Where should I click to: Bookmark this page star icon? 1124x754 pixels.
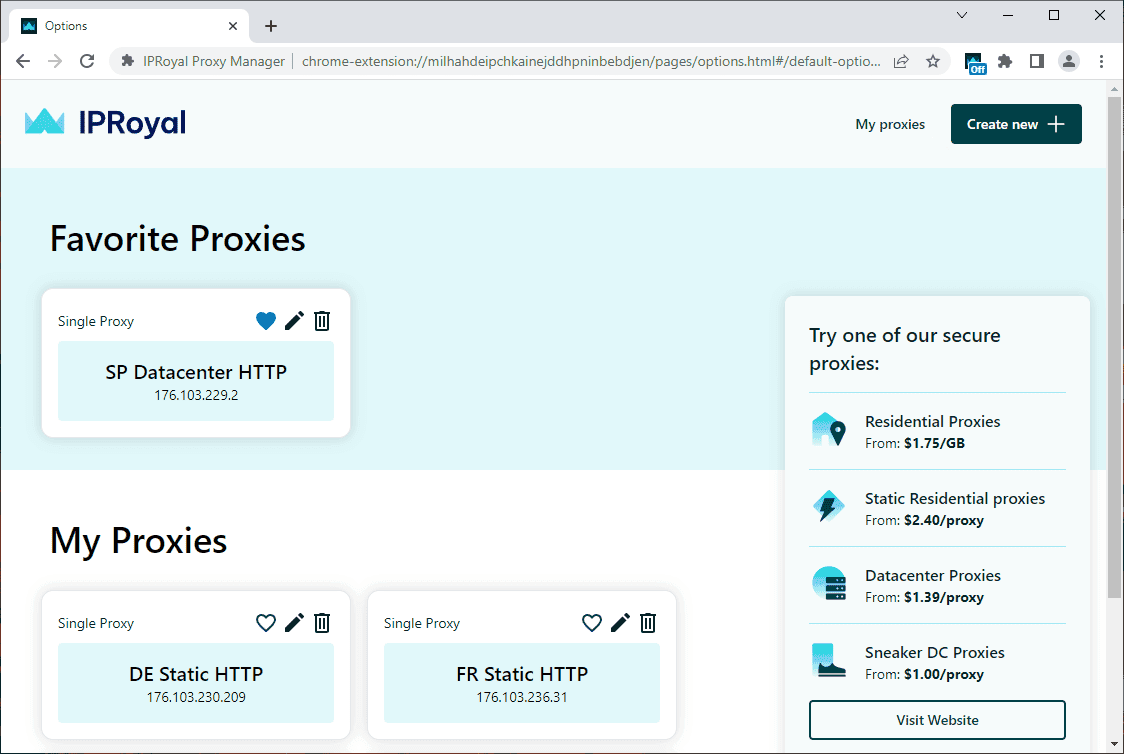[933, 61]
